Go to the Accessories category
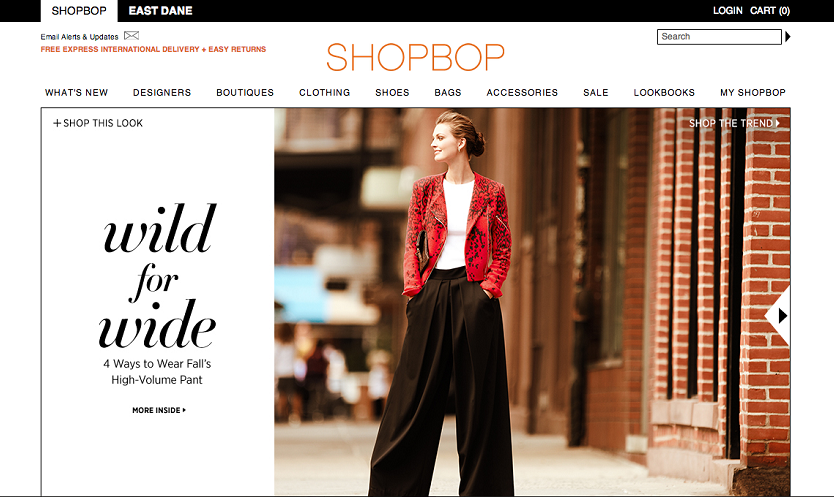This screenshot has width=834, height=497. pyautogui.click(x=522, y=93)
